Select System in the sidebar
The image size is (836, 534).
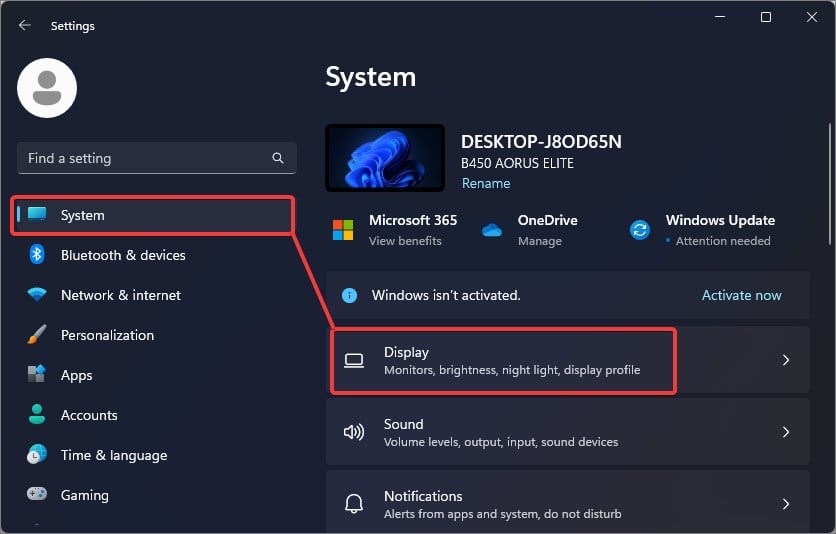153,215
